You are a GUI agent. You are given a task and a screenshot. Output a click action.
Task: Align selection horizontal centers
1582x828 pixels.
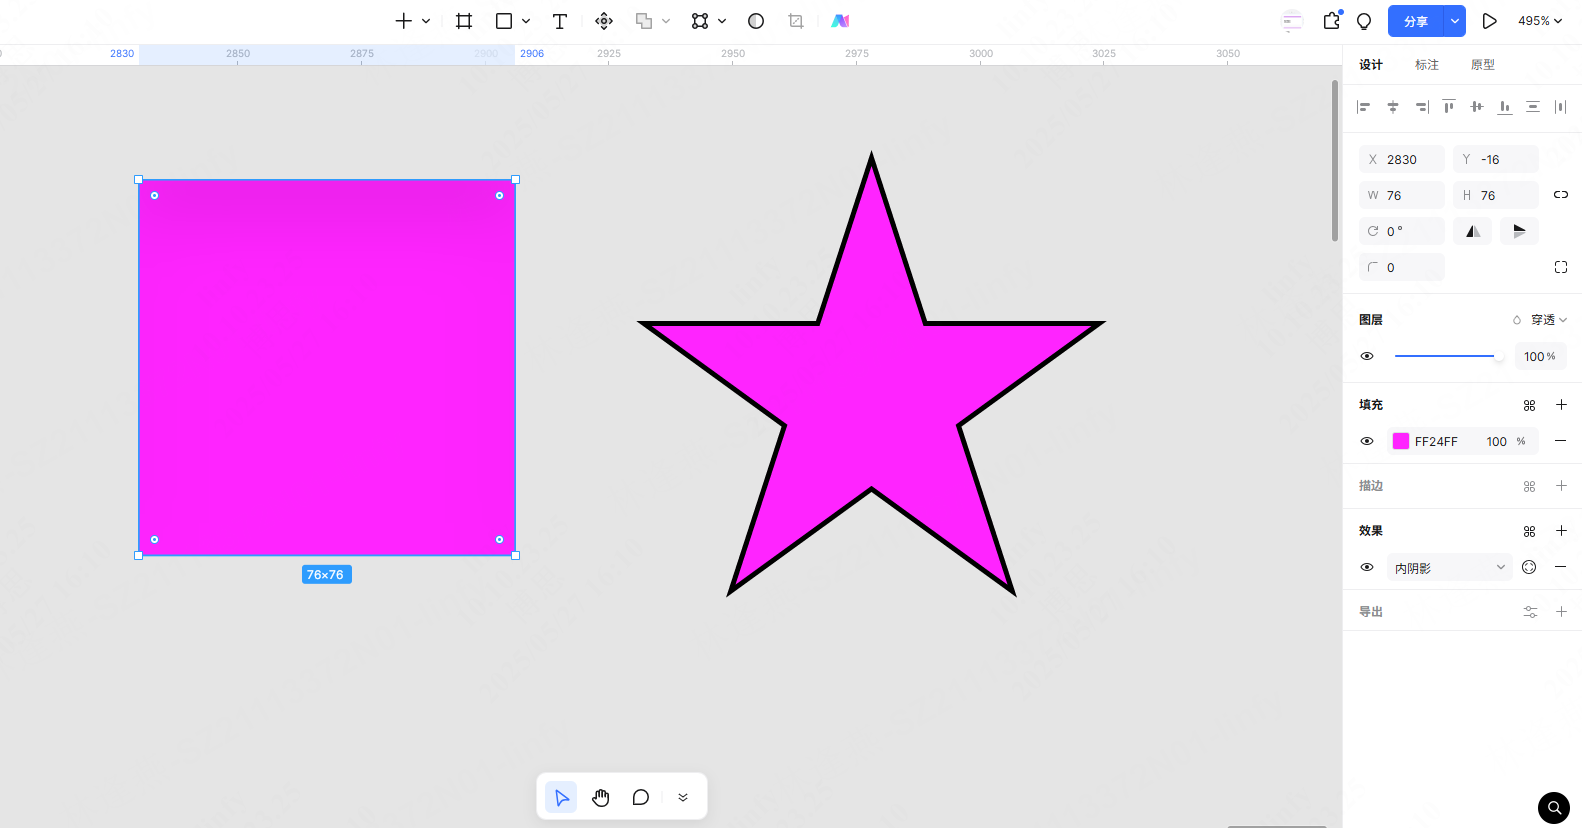(1392, 107)
